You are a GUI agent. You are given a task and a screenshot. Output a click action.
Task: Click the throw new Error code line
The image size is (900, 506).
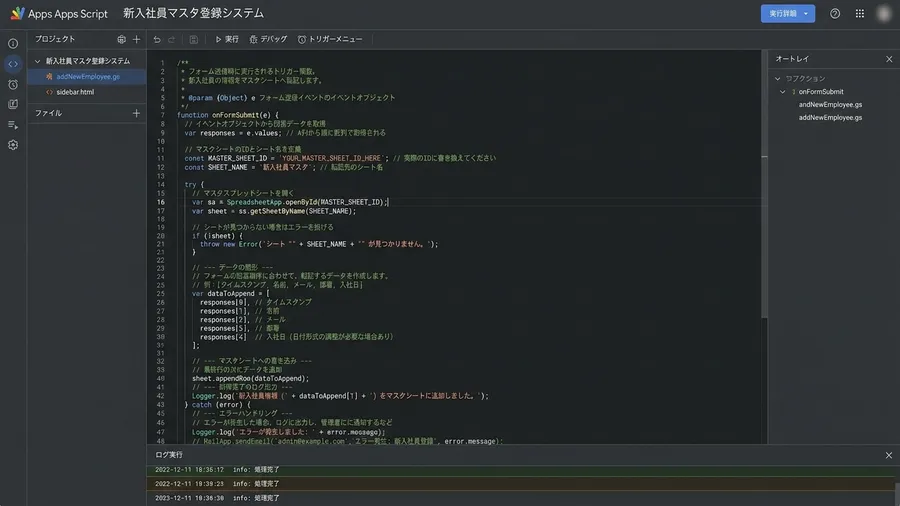tap(319, 244)
